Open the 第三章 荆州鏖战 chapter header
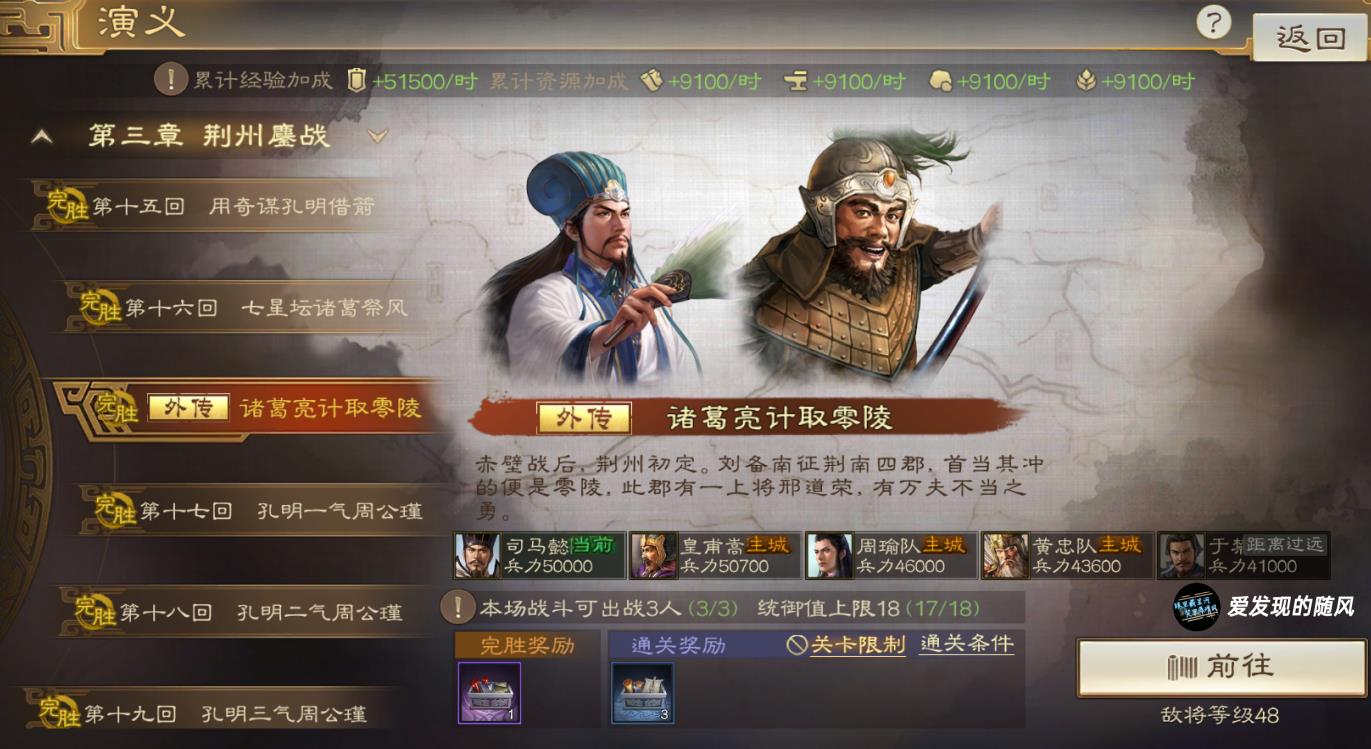1371x749 pixels. pos(209,136)
